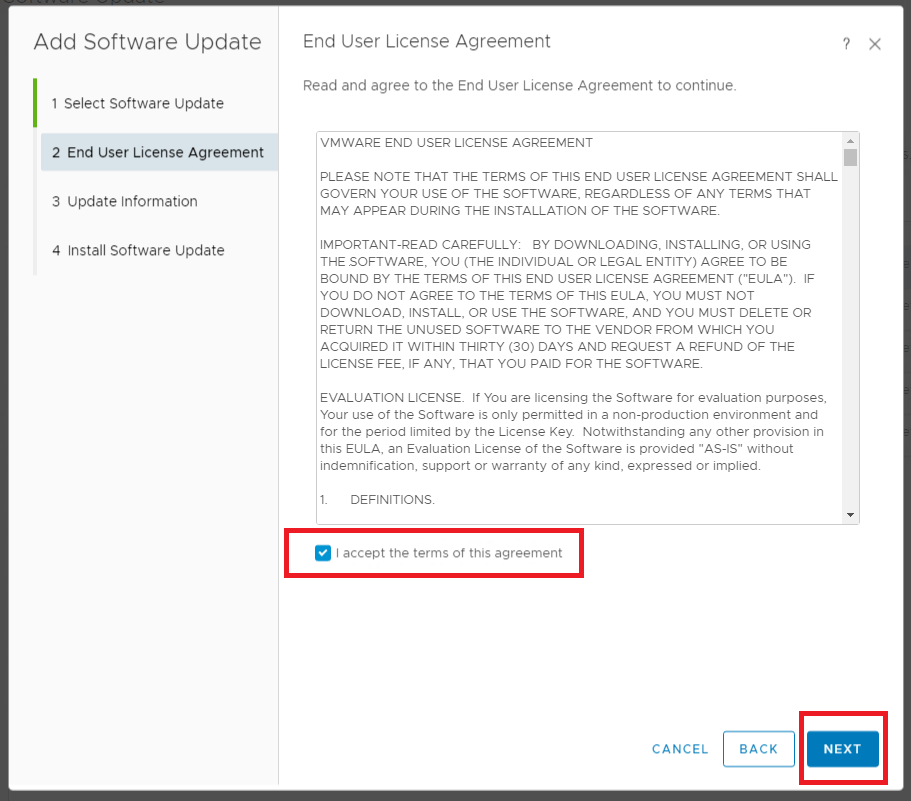
Task: Click the EULA scroll up arrow
Action: point(850,141)
